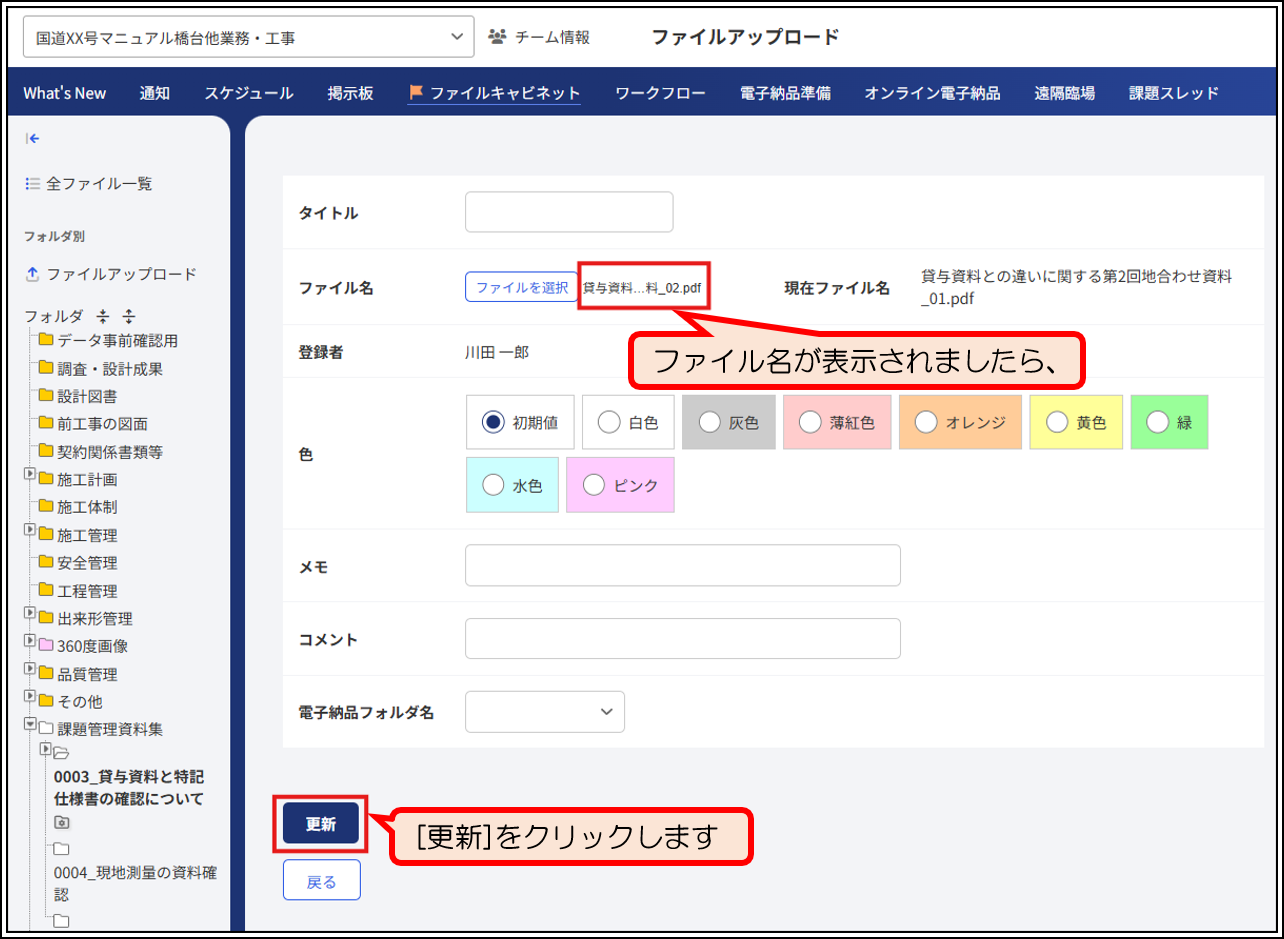Screen dimensions: 1284x939
Task: Expand the 施工管理 folder
Action: [30, 530]
